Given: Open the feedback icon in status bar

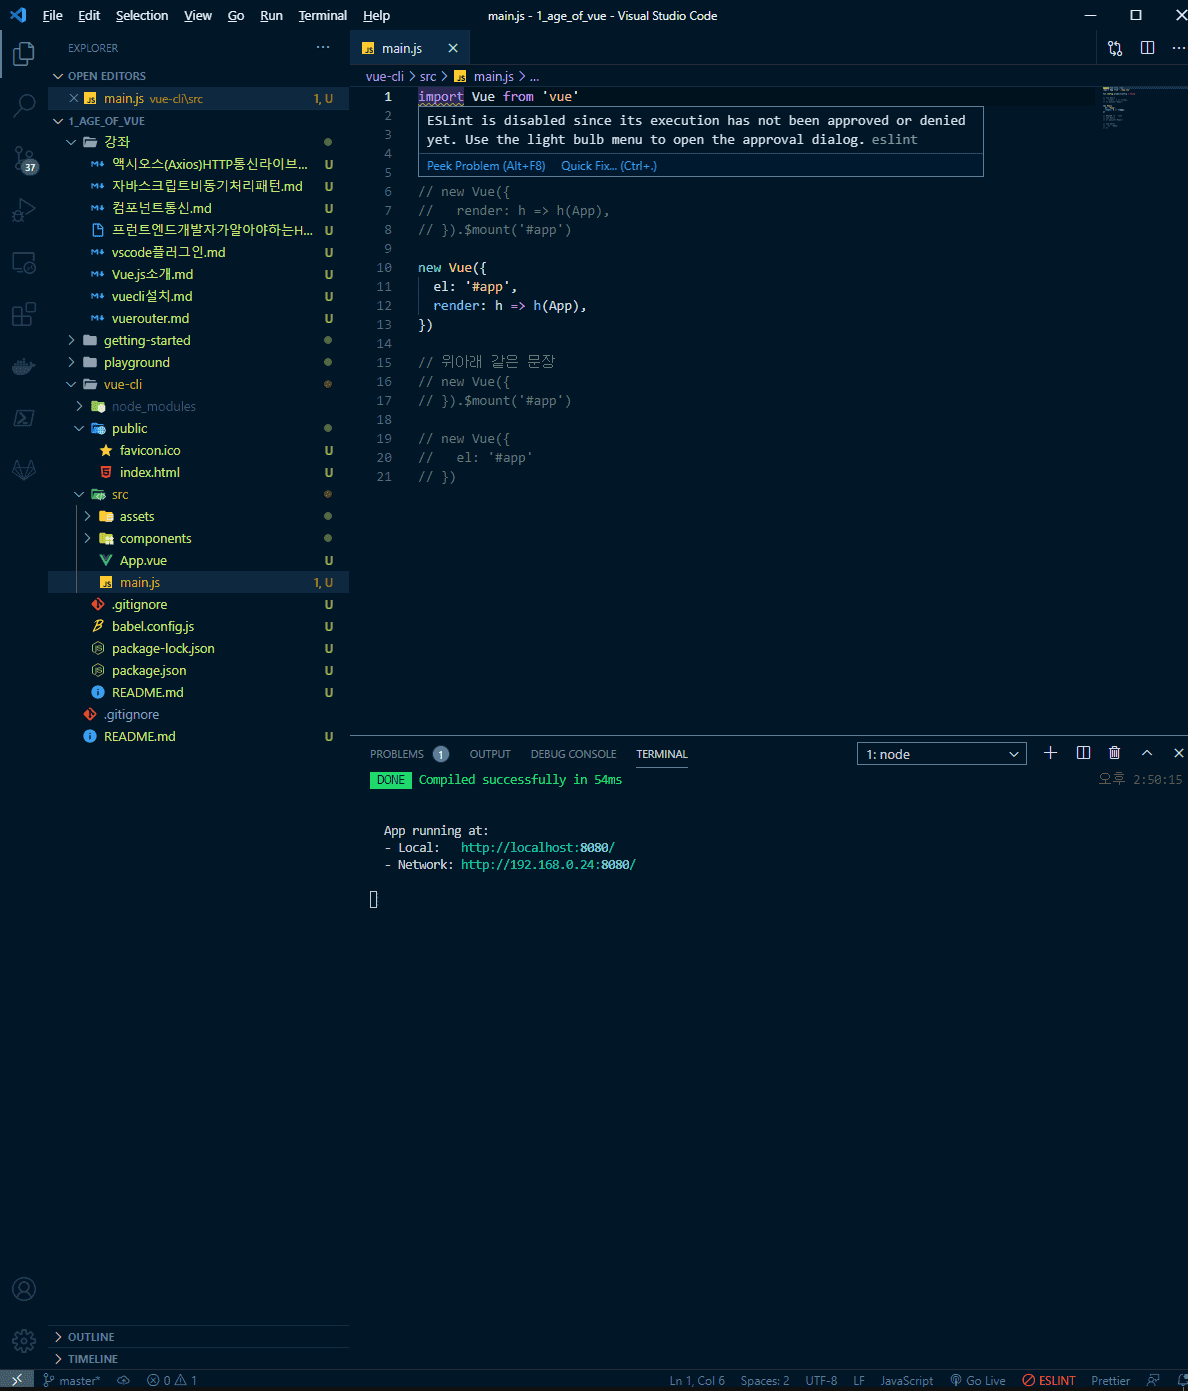Looking at the screenshot, I should 1154,1380.
